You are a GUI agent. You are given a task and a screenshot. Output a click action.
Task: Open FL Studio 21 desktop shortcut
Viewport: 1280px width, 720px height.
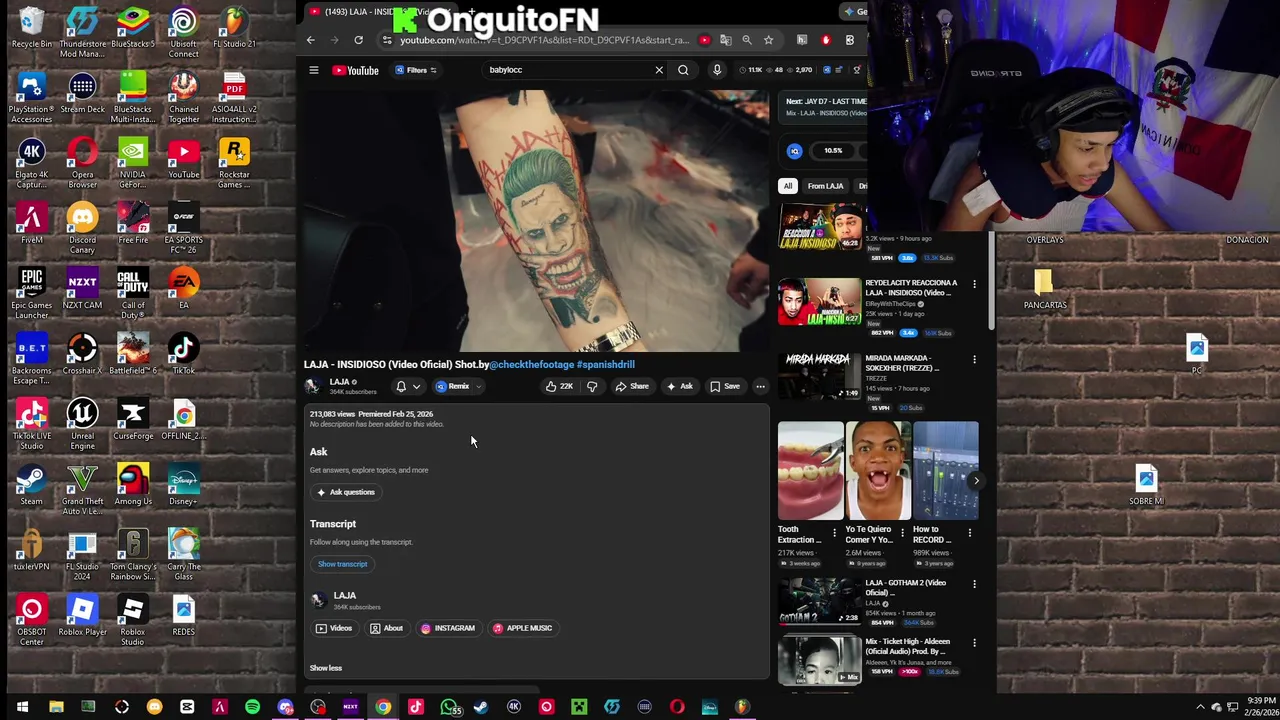(234, 29)
